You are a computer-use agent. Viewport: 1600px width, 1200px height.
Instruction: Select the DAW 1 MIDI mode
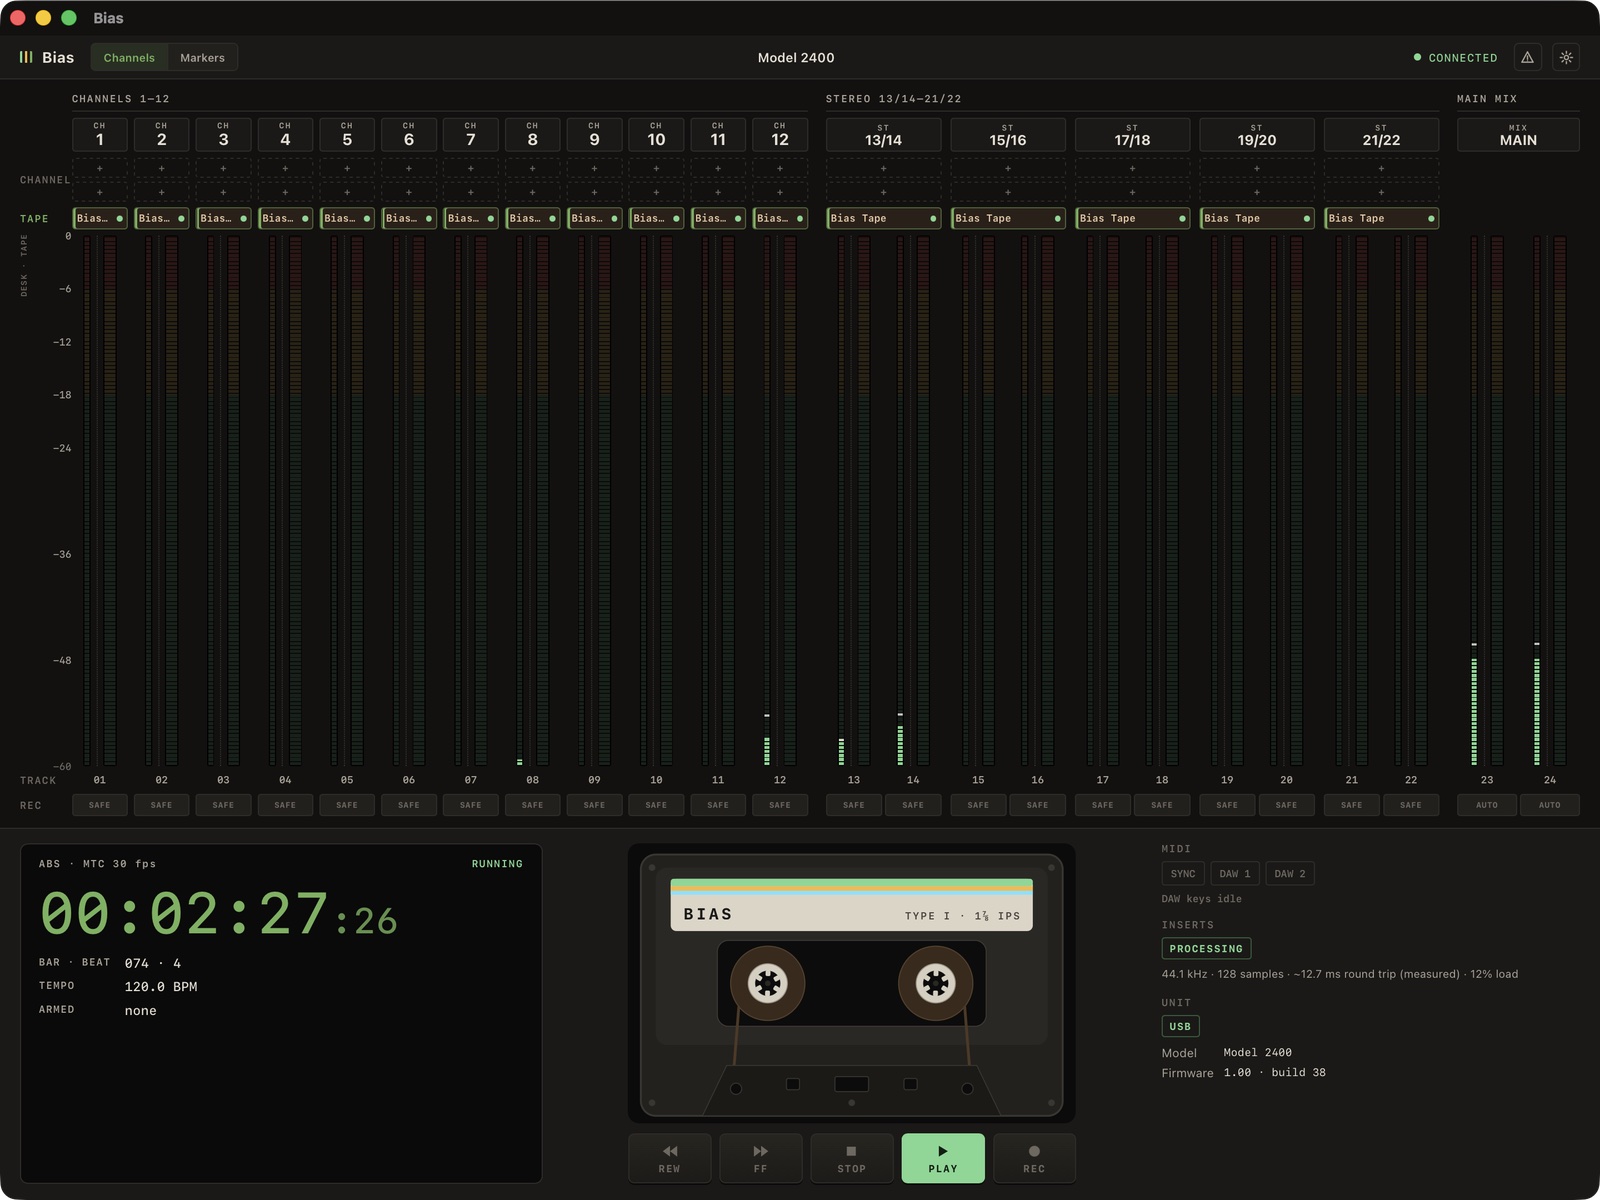[1235, 874]
